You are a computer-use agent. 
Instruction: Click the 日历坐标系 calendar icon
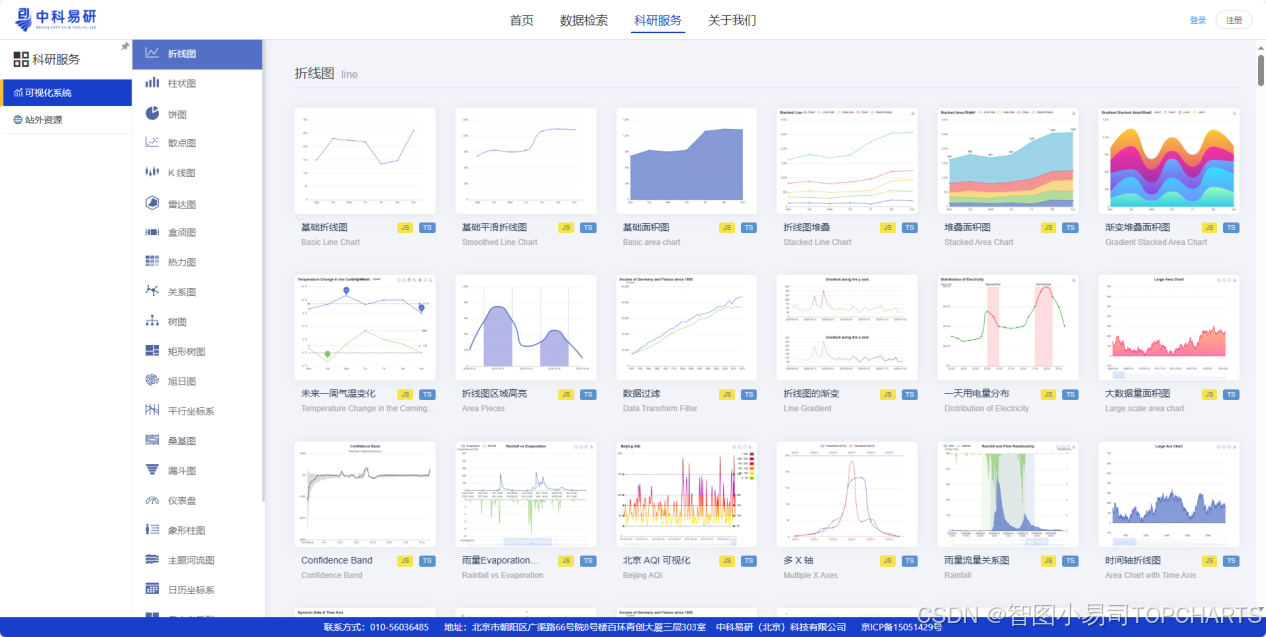point(152,589)
